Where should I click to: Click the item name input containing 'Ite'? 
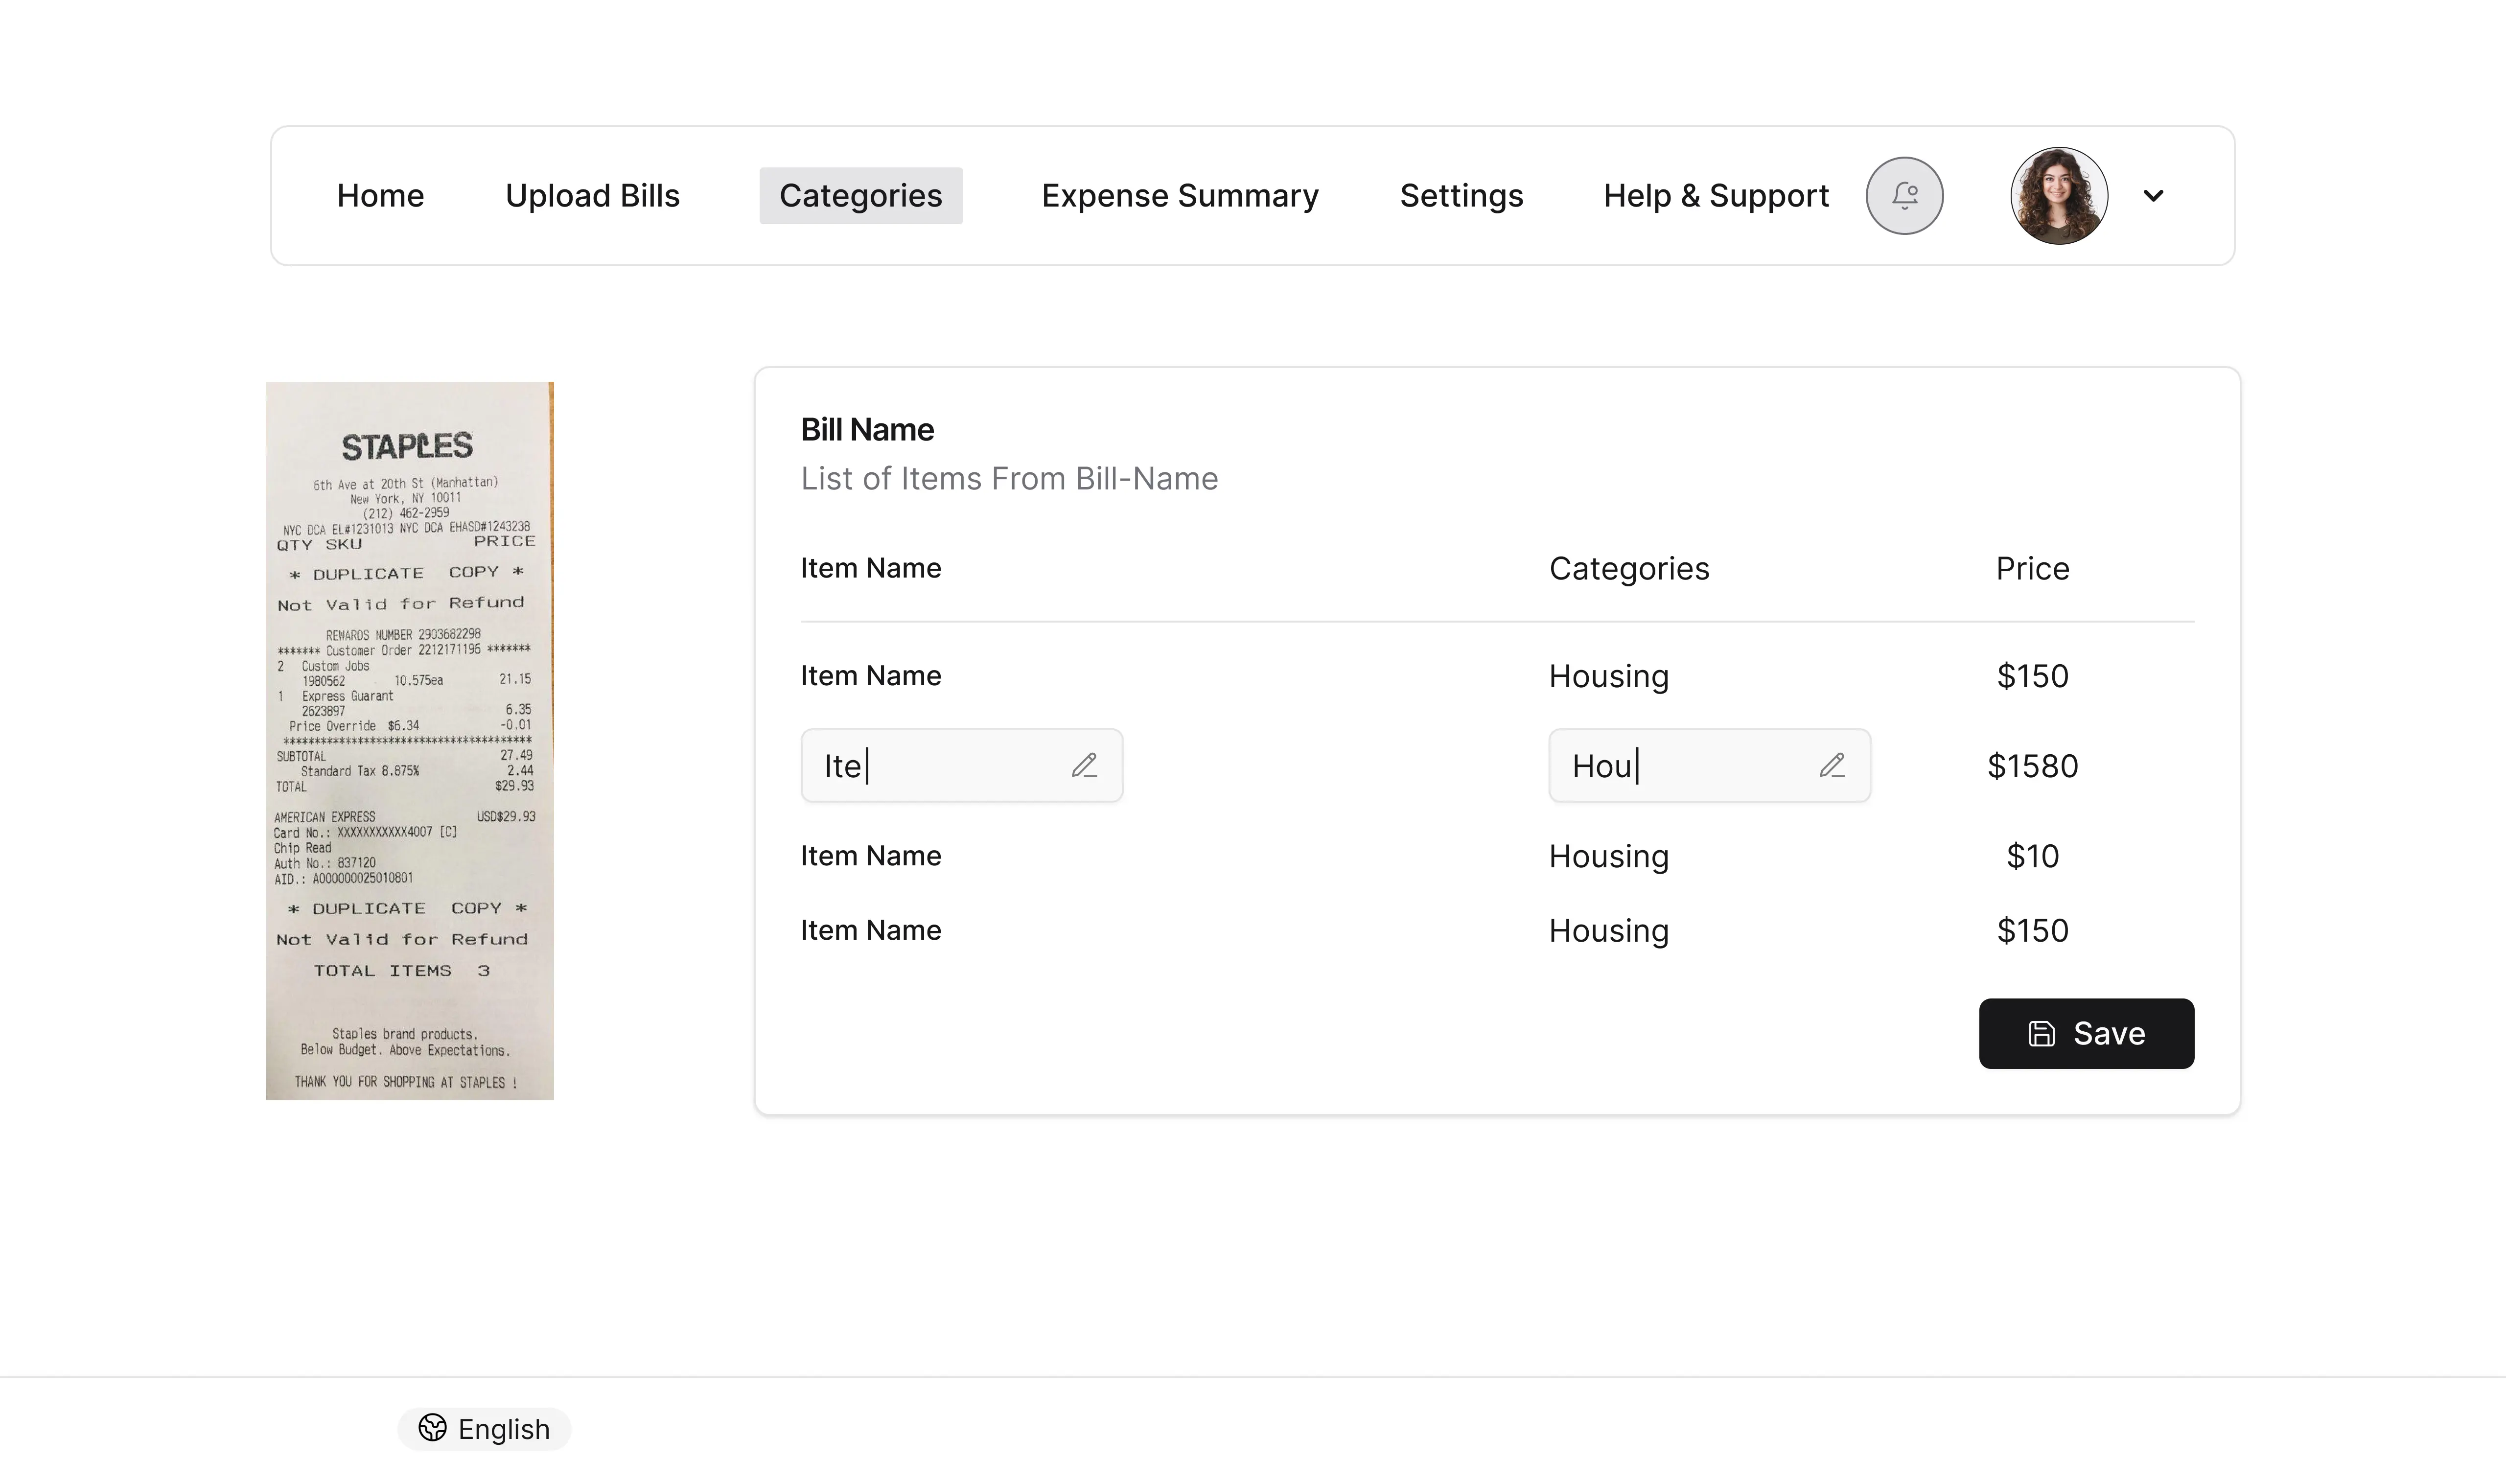click(x=940, y=766)
